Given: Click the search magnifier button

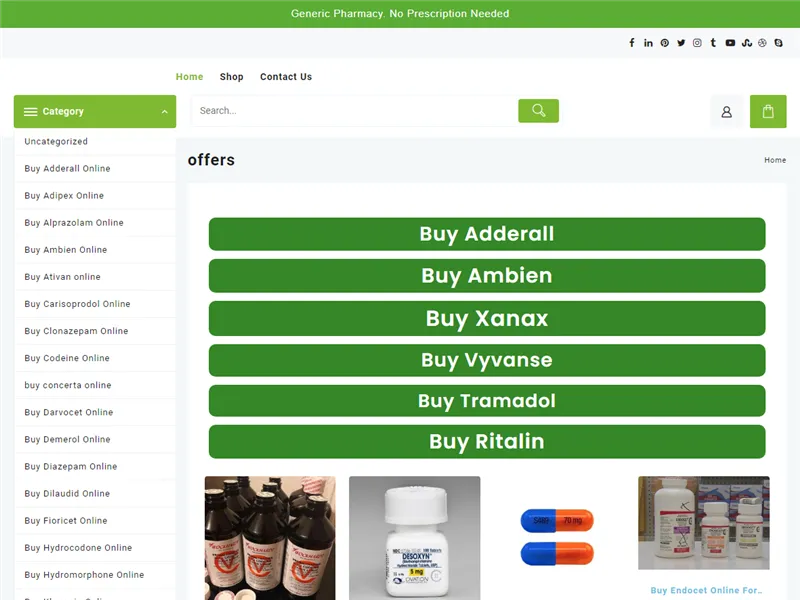Looking at the screenshot, I should point(538,110).
